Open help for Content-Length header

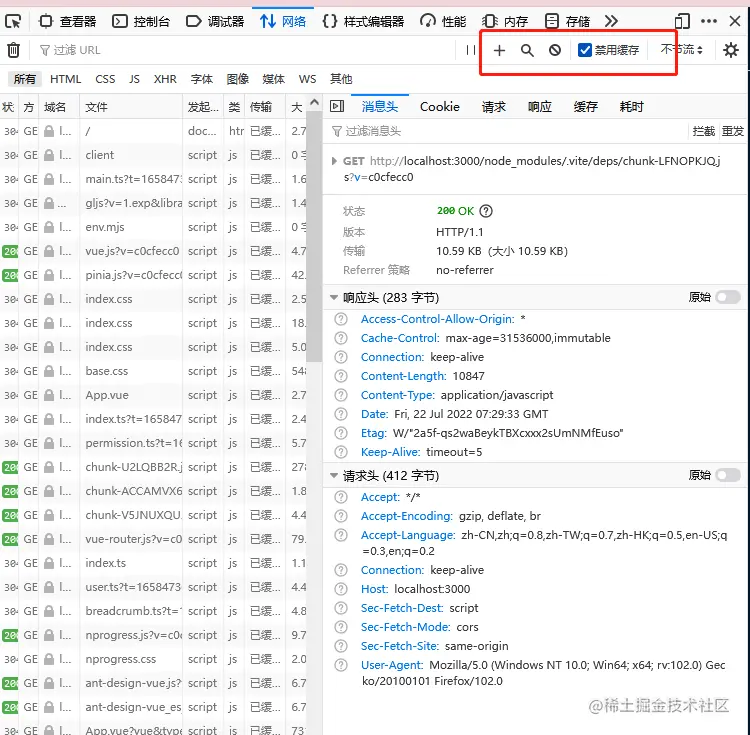click(341, 376)
